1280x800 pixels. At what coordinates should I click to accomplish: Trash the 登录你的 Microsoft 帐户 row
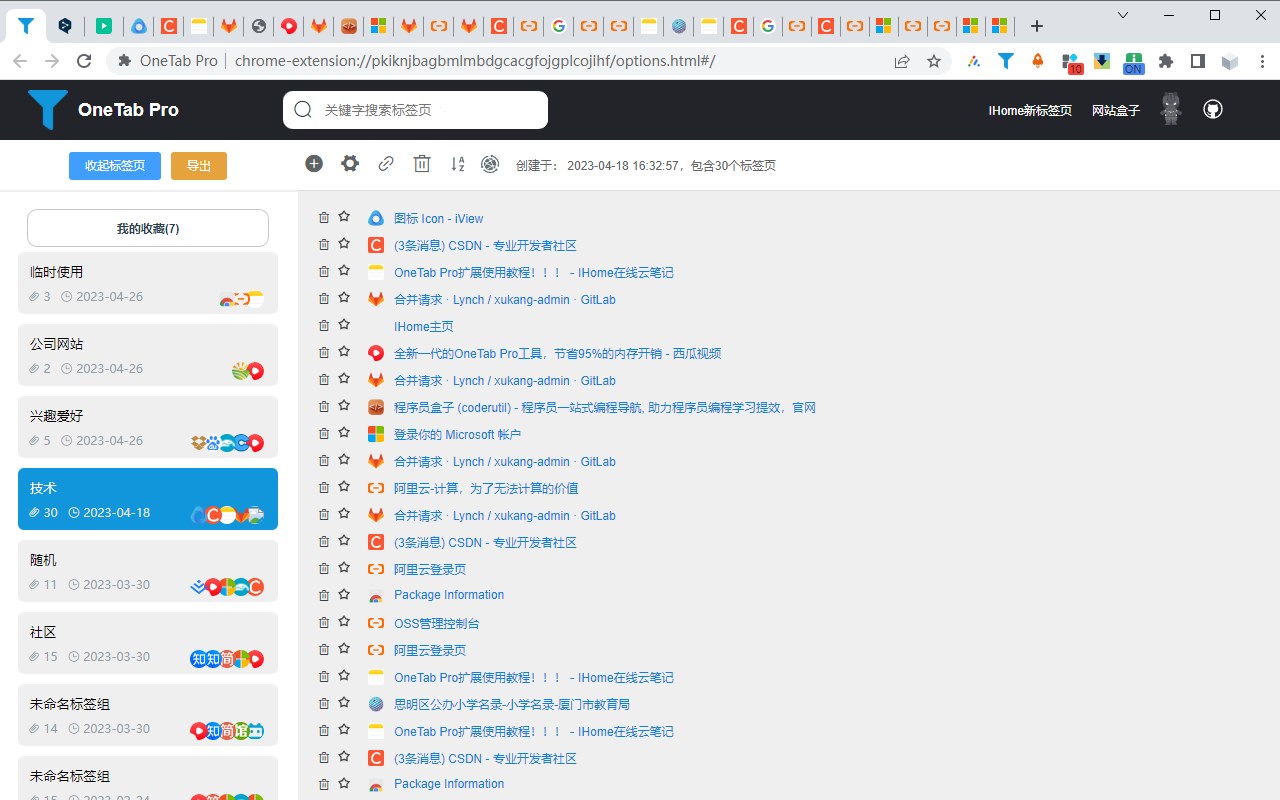(x=324, y=433)
